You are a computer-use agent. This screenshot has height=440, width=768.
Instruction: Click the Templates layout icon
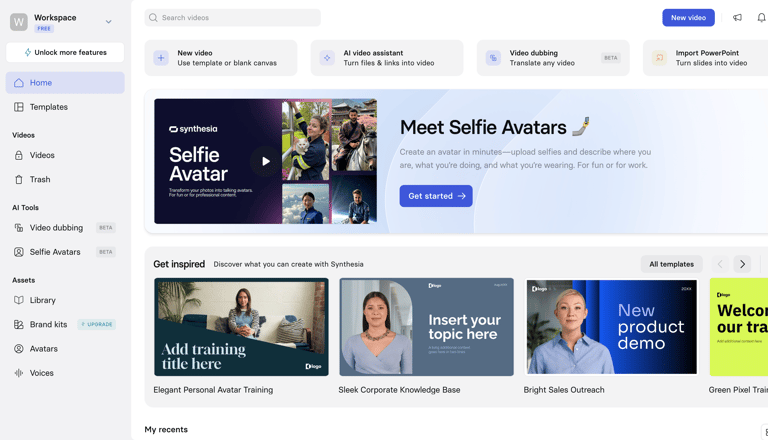[x=19, y=107]
